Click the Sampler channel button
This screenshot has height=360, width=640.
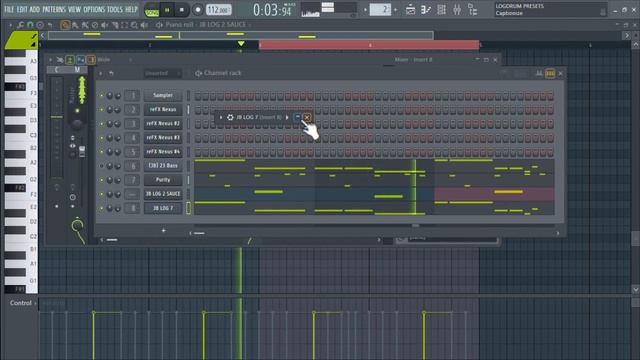click(163, 95)
